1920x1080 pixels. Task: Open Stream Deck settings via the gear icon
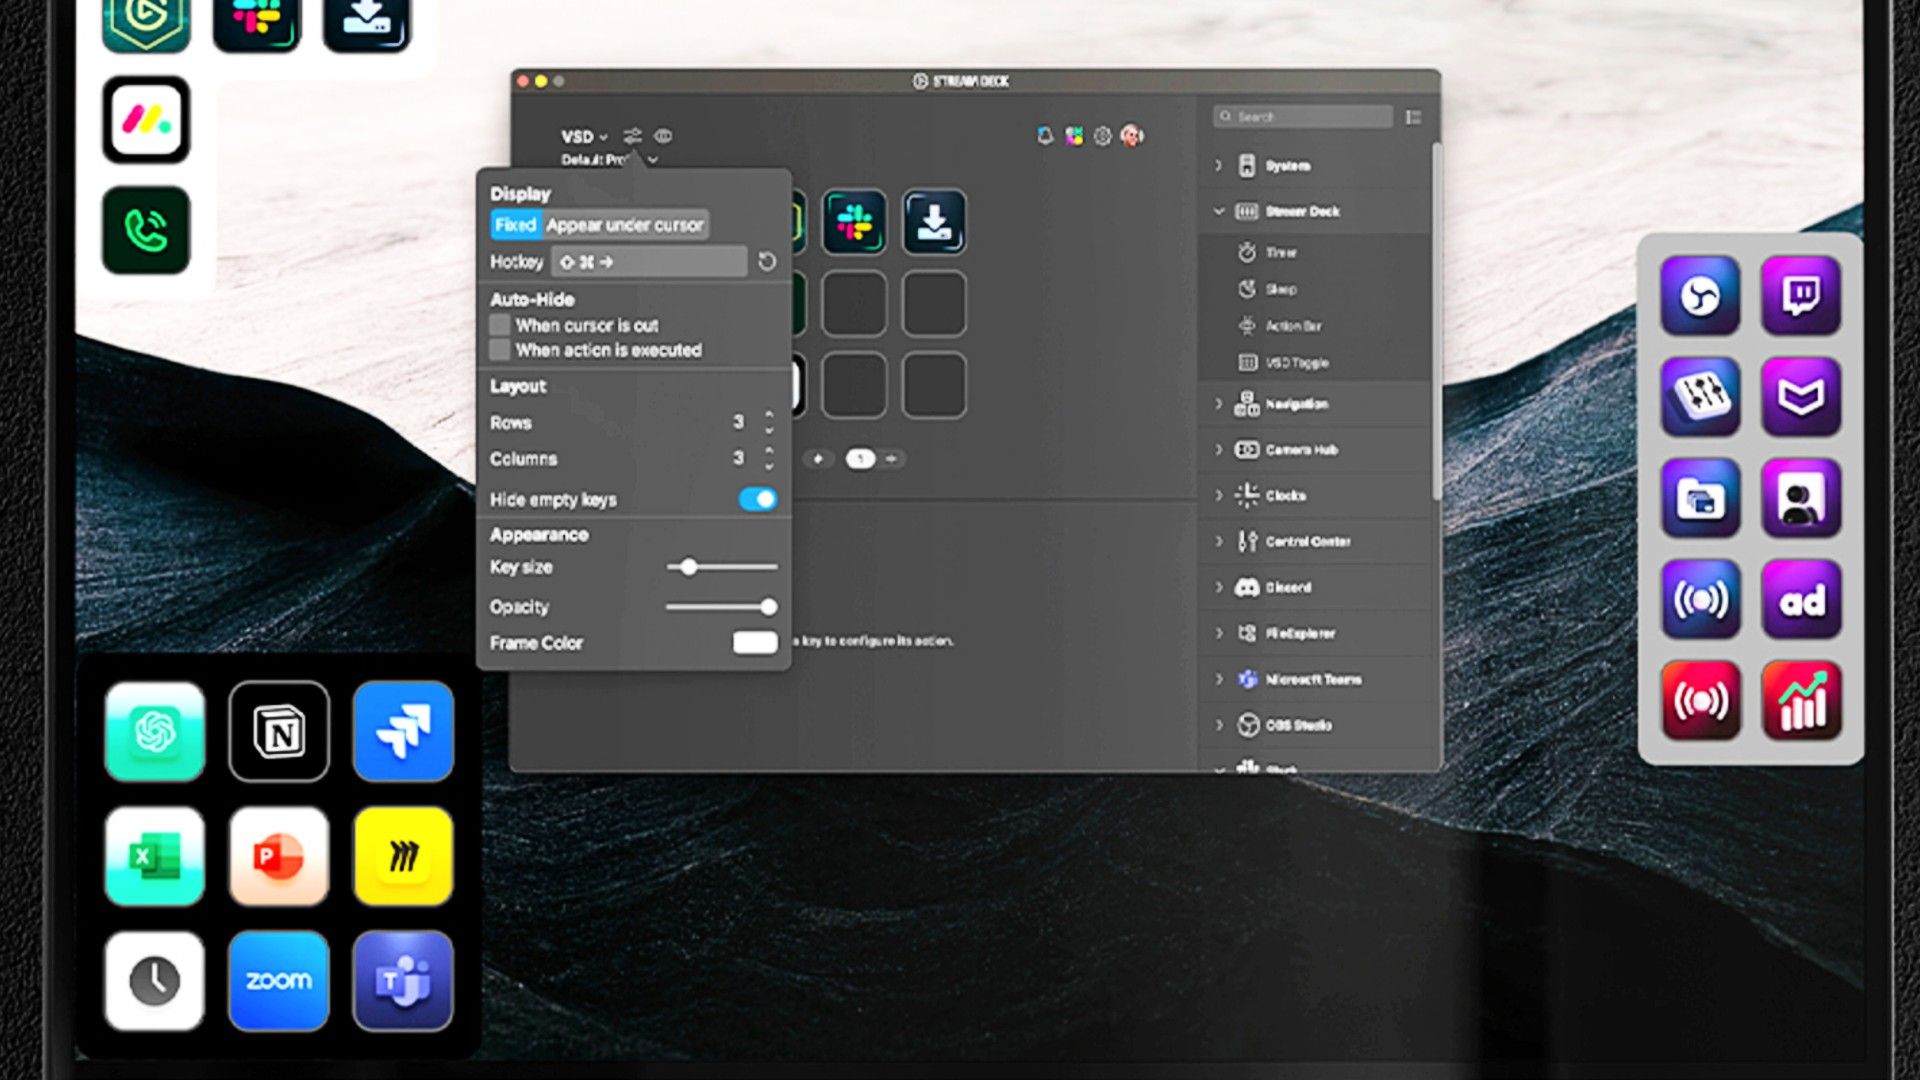(x=1103, y=135)
